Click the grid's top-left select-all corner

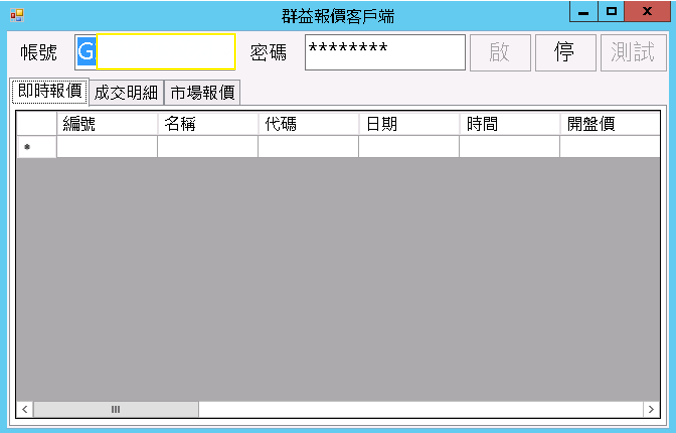(x=37, y=124)
